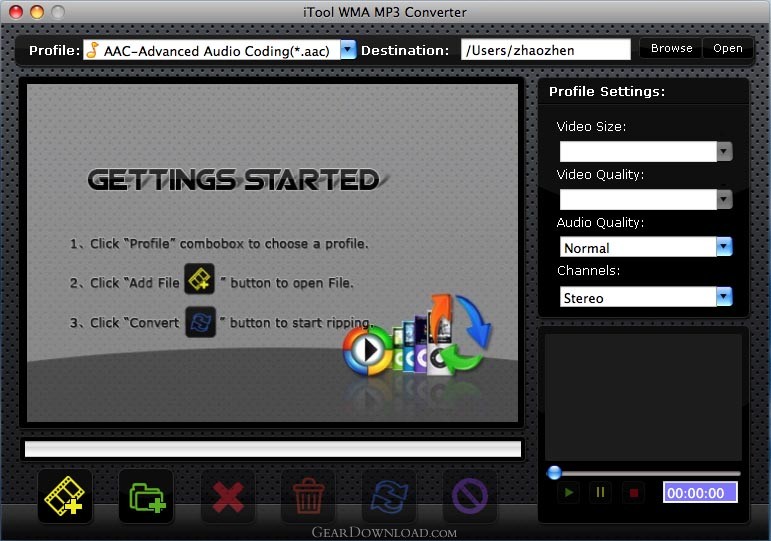Viewport: 771px width, 541px height.
Task: Click the Channels: label
Action: point(588,270)
